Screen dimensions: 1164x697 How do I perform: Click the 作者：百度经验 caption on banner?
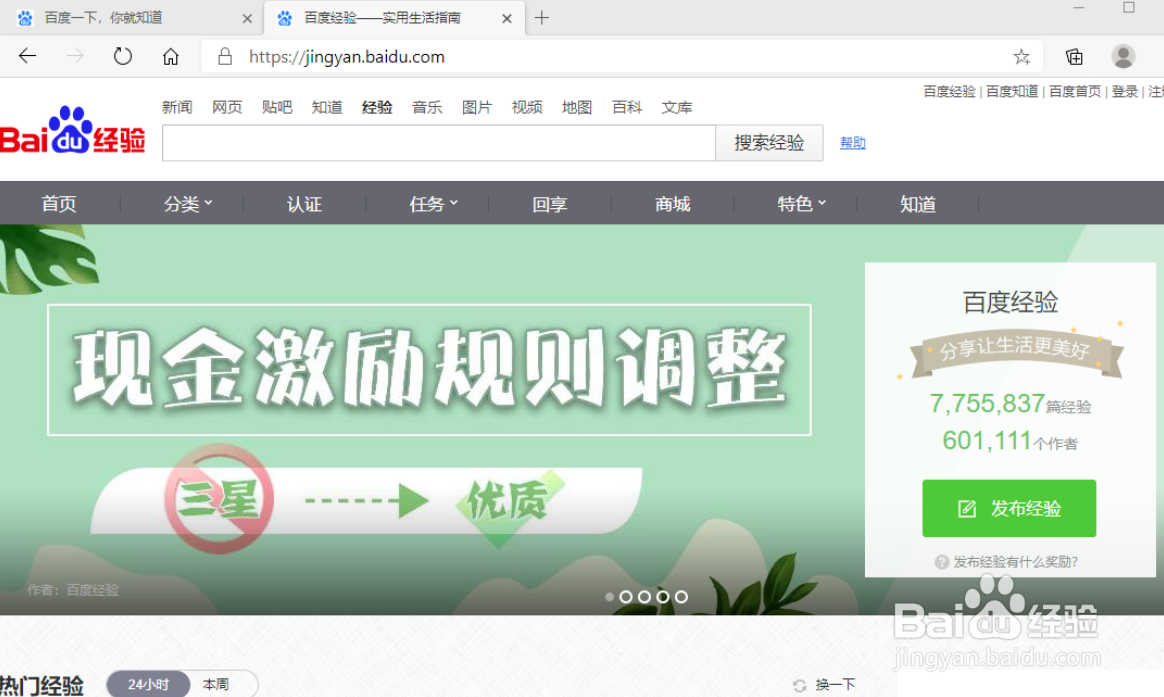pyautogui.click(x=73, y=590)
